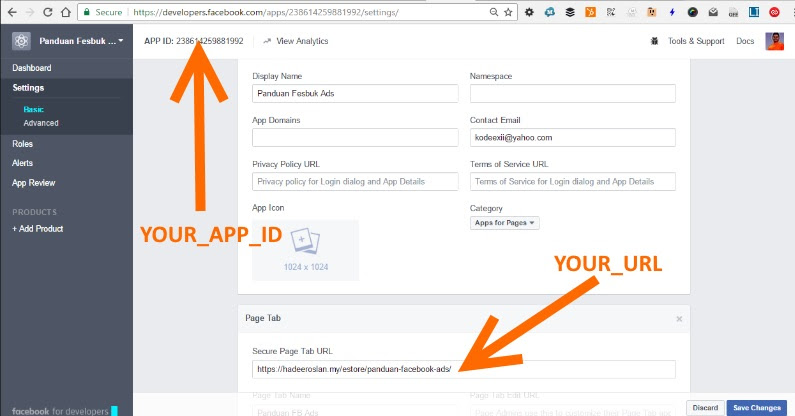Click Save Changes button
The width and height of the screenshot is (795, 416).
point(756,408)
